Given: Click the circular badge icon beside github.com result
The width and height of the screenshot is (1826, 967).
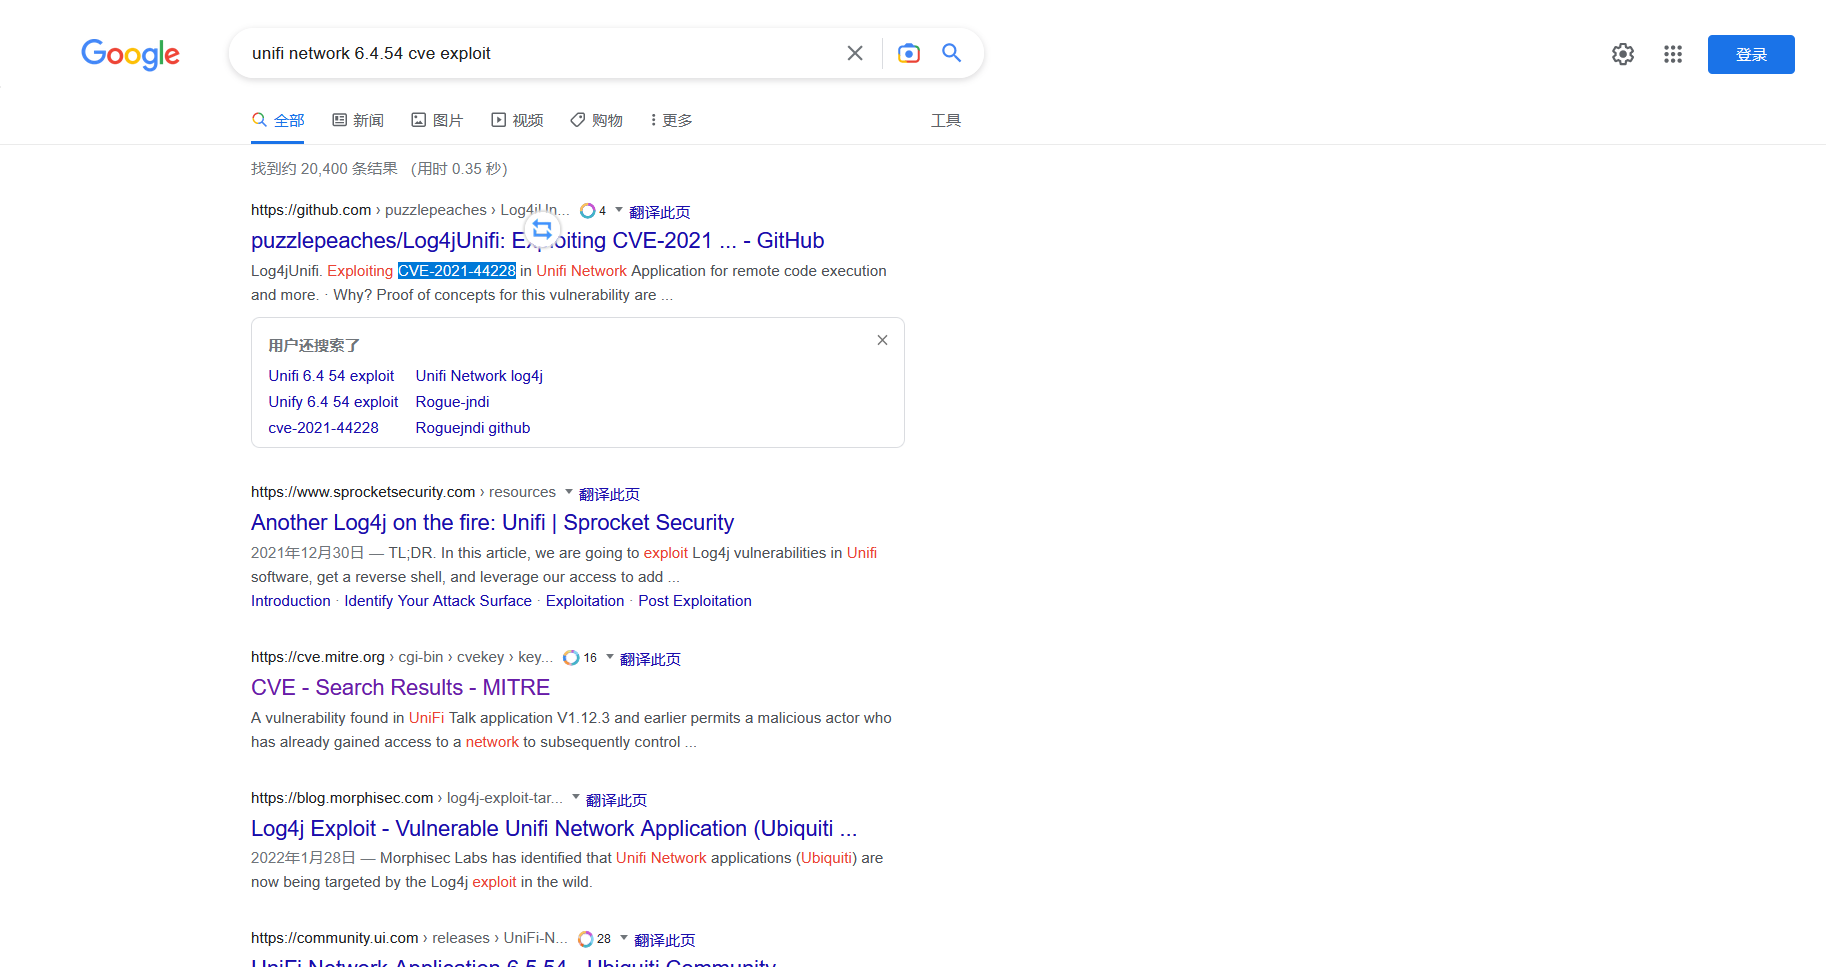Looking at the screenshot, I should tap(588, 211).
